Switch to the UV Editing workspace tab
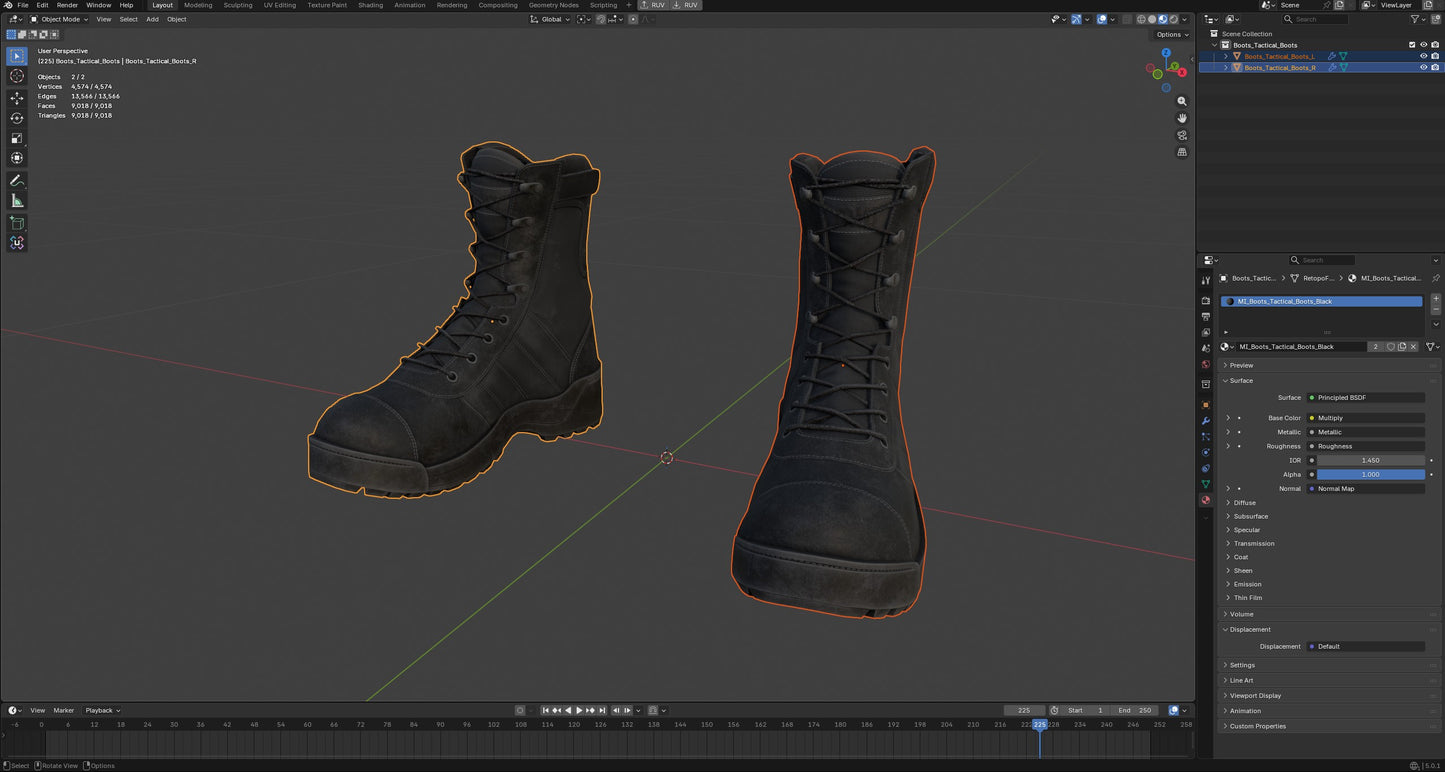The width and height of the screenshot is (1445, 772). 280,5
